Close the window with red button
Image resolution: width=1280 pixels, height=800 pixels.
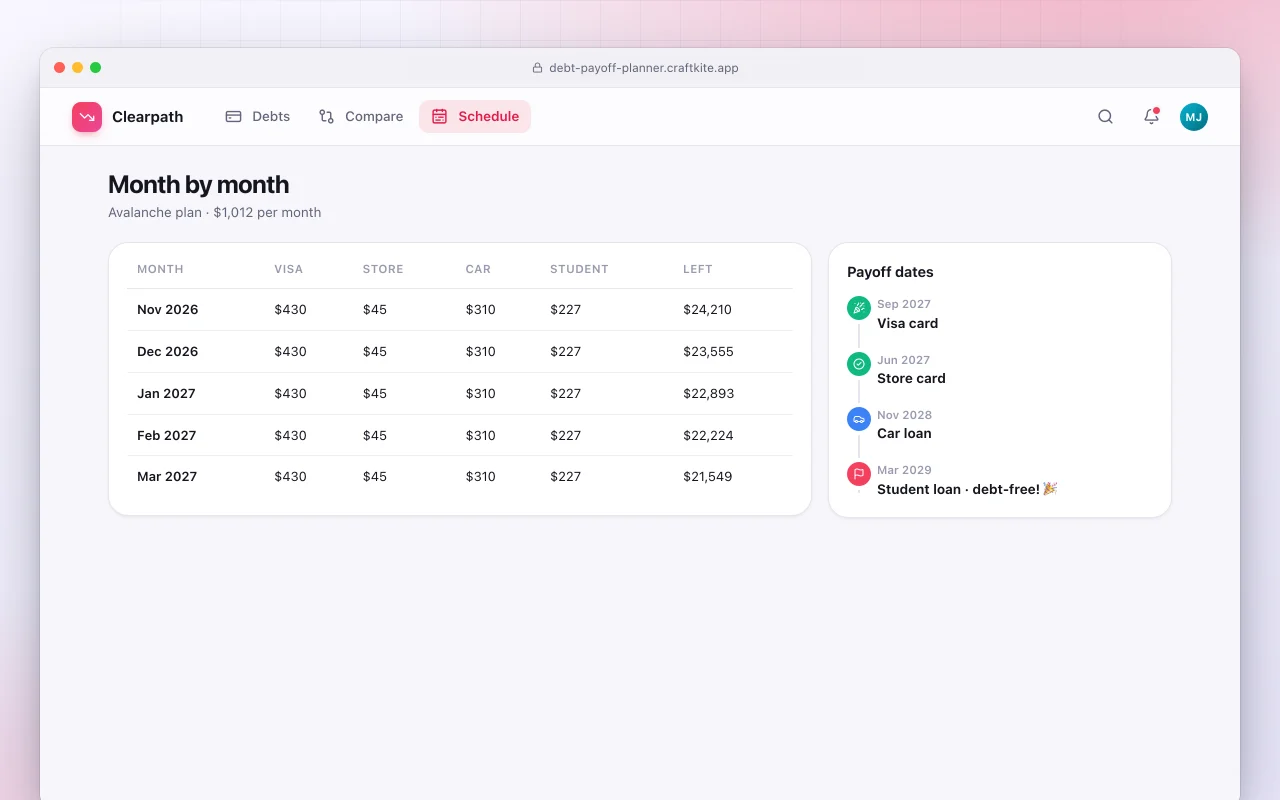tap(59, 68)
